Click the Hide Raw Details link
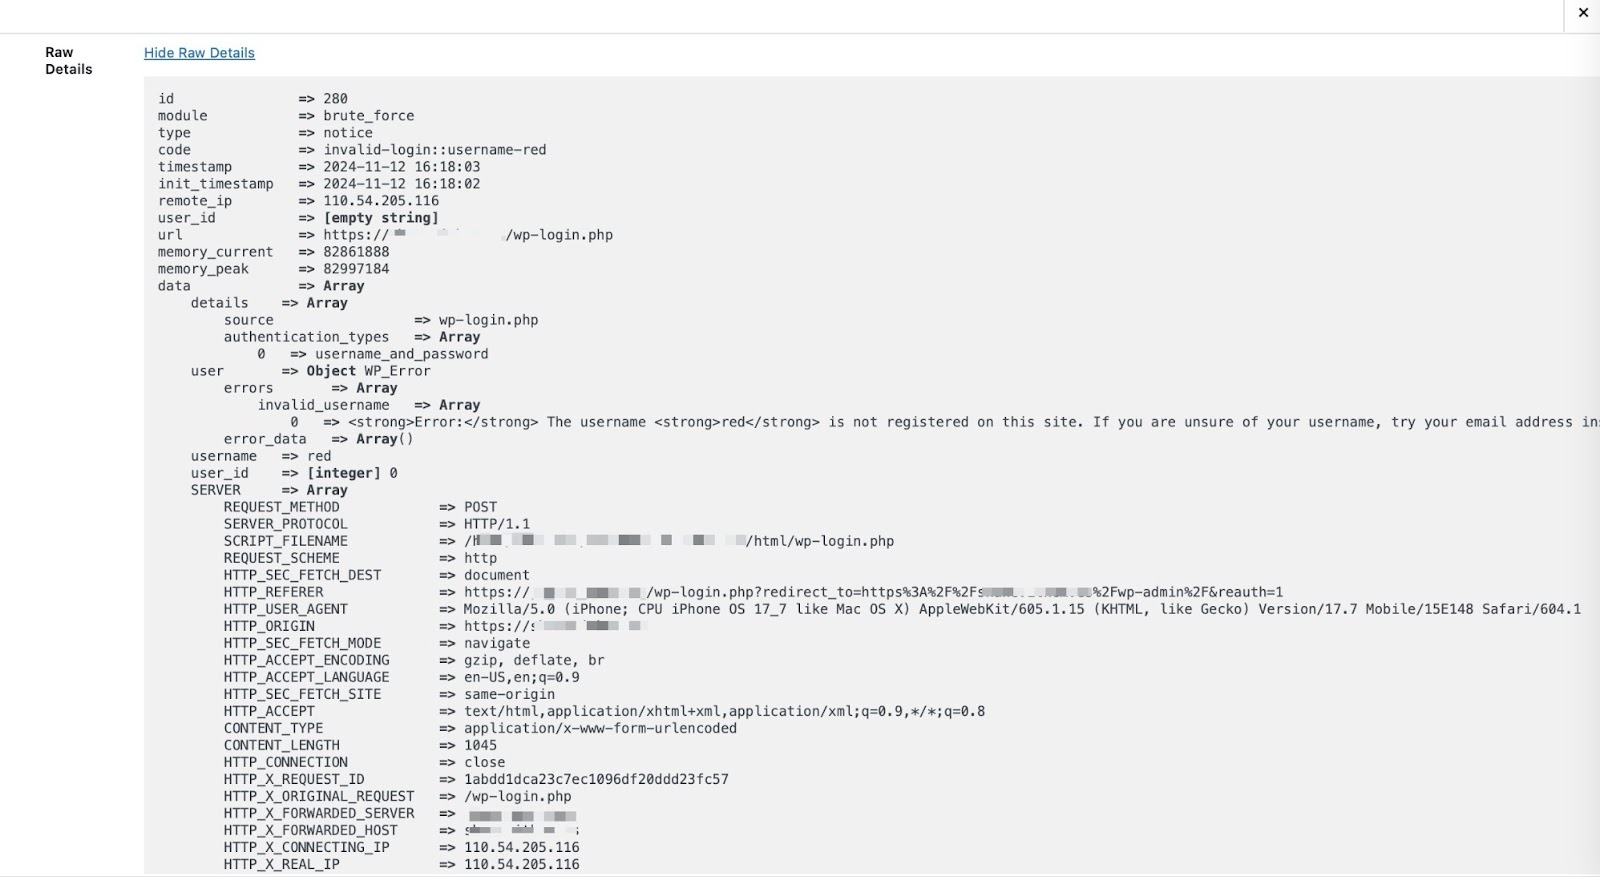The image size is (1600, 877). point(199,53)
